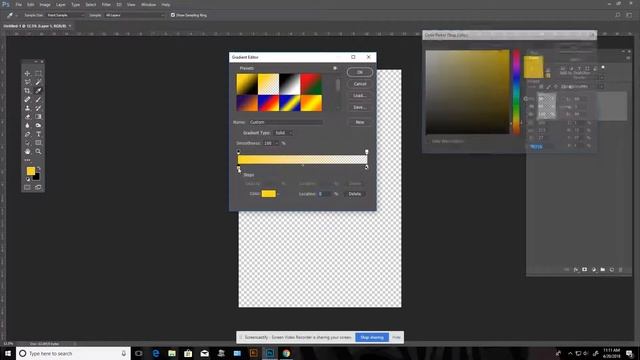Open the Gradient Type dropdown
This screenshot has width=640, height=360.
[283, 133]
